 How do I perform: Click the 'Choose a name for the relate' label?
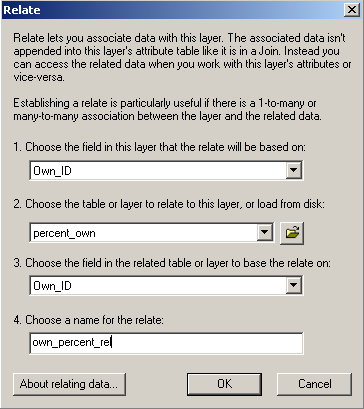89,320
